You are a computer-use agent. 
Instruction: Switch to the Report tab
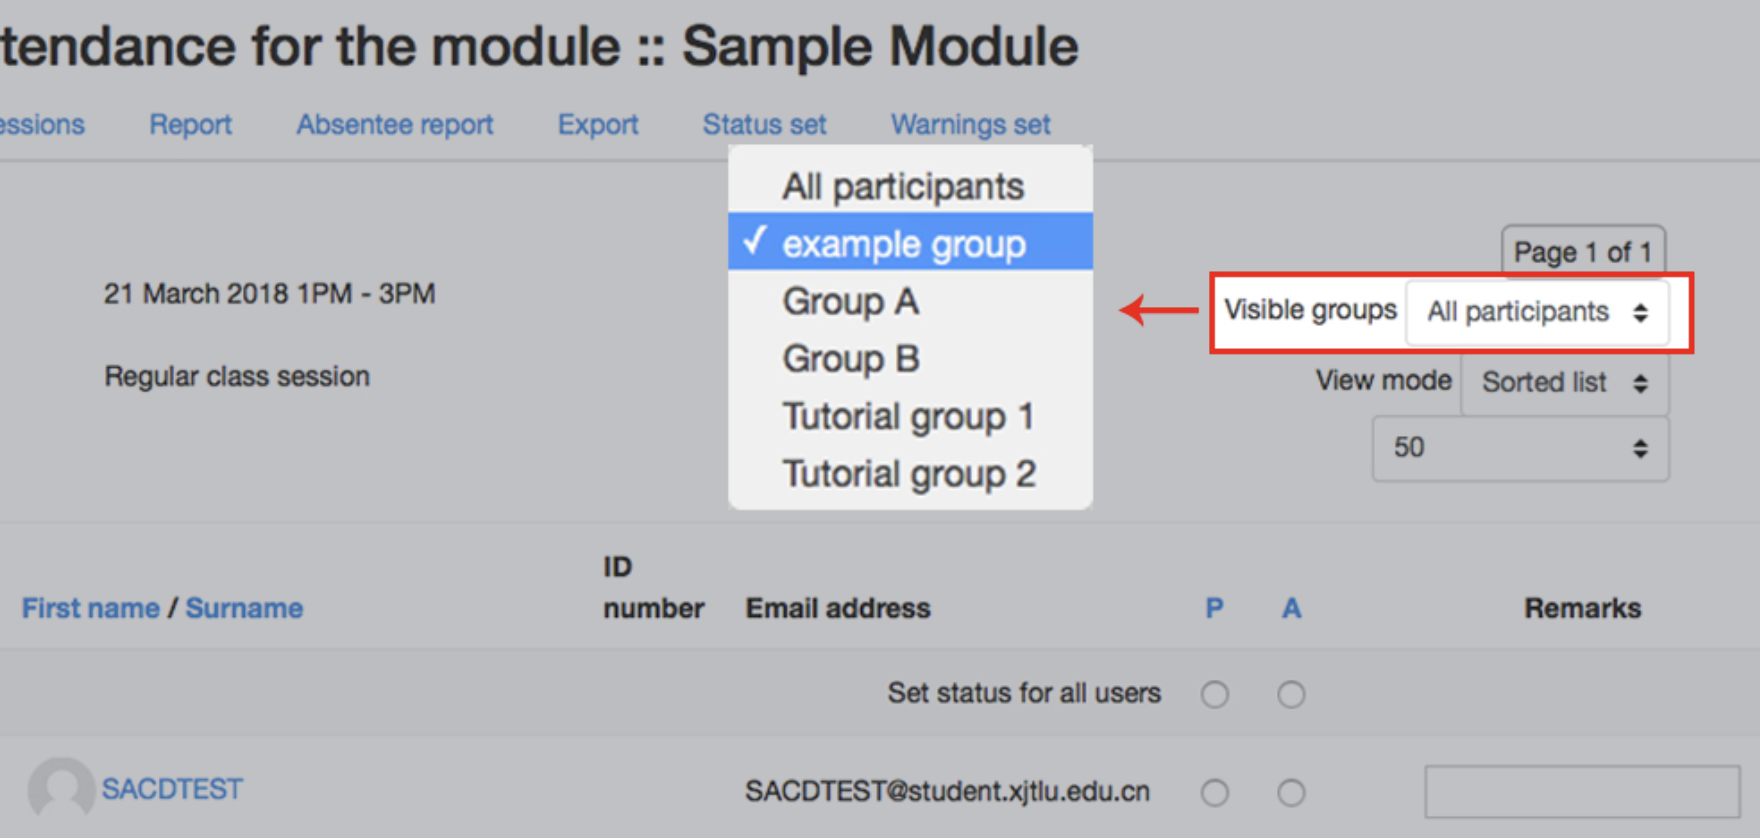[190, 124]
